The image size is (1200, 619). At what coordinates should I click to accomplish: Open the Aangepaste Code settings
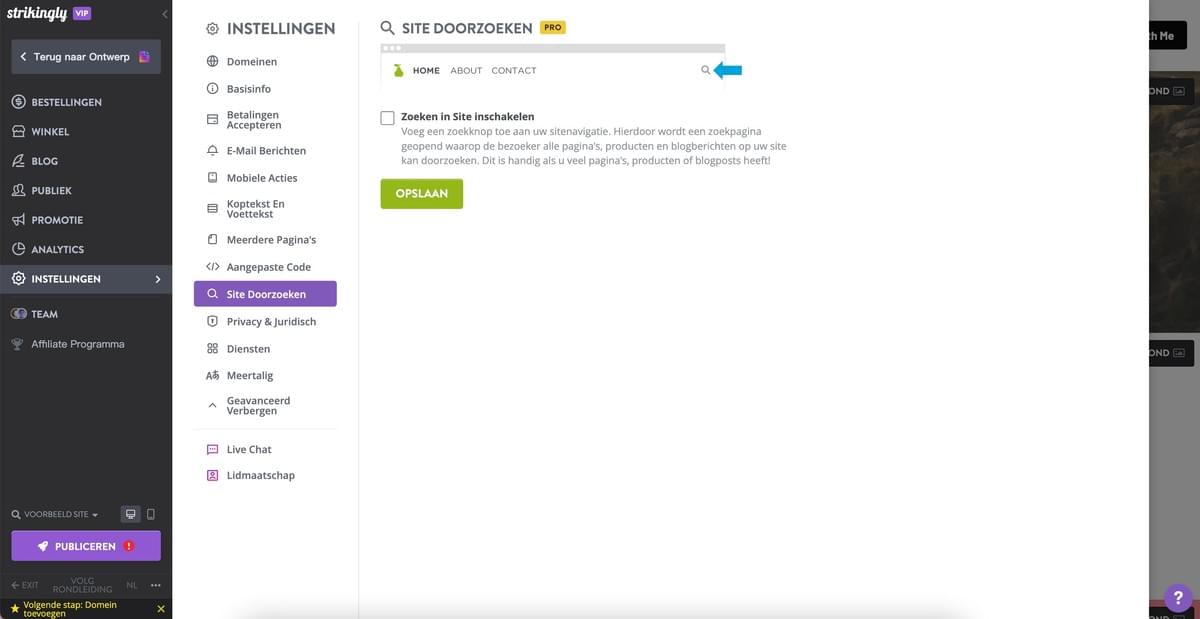[268, 266]
